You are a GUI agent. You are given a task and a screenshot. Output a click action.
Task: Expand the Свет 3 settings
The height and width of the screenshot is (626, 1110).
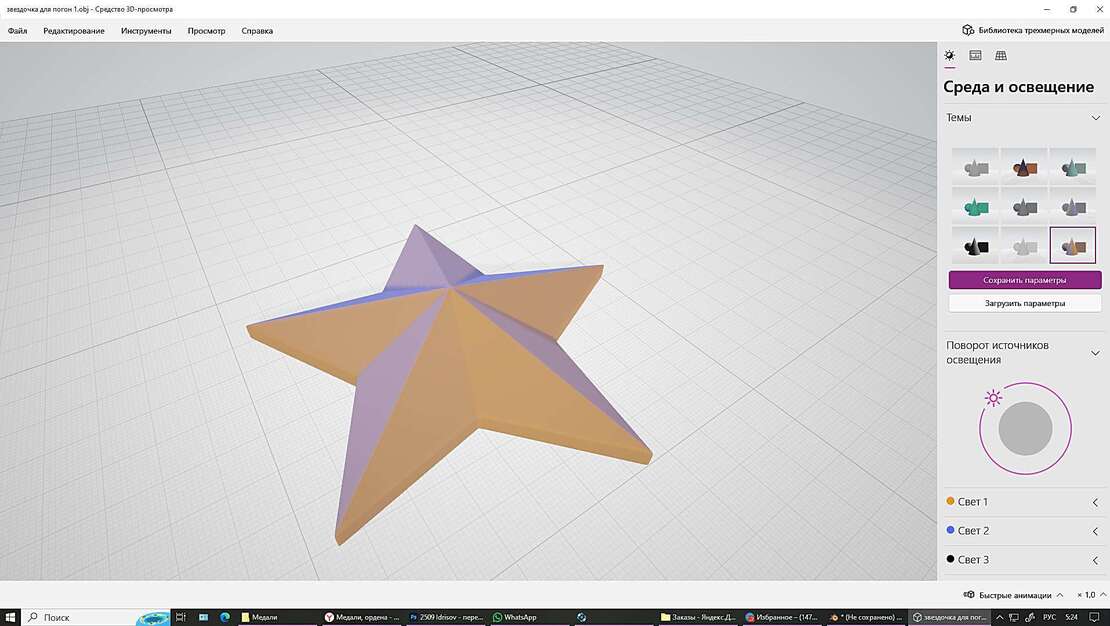tap(1096, 560)
